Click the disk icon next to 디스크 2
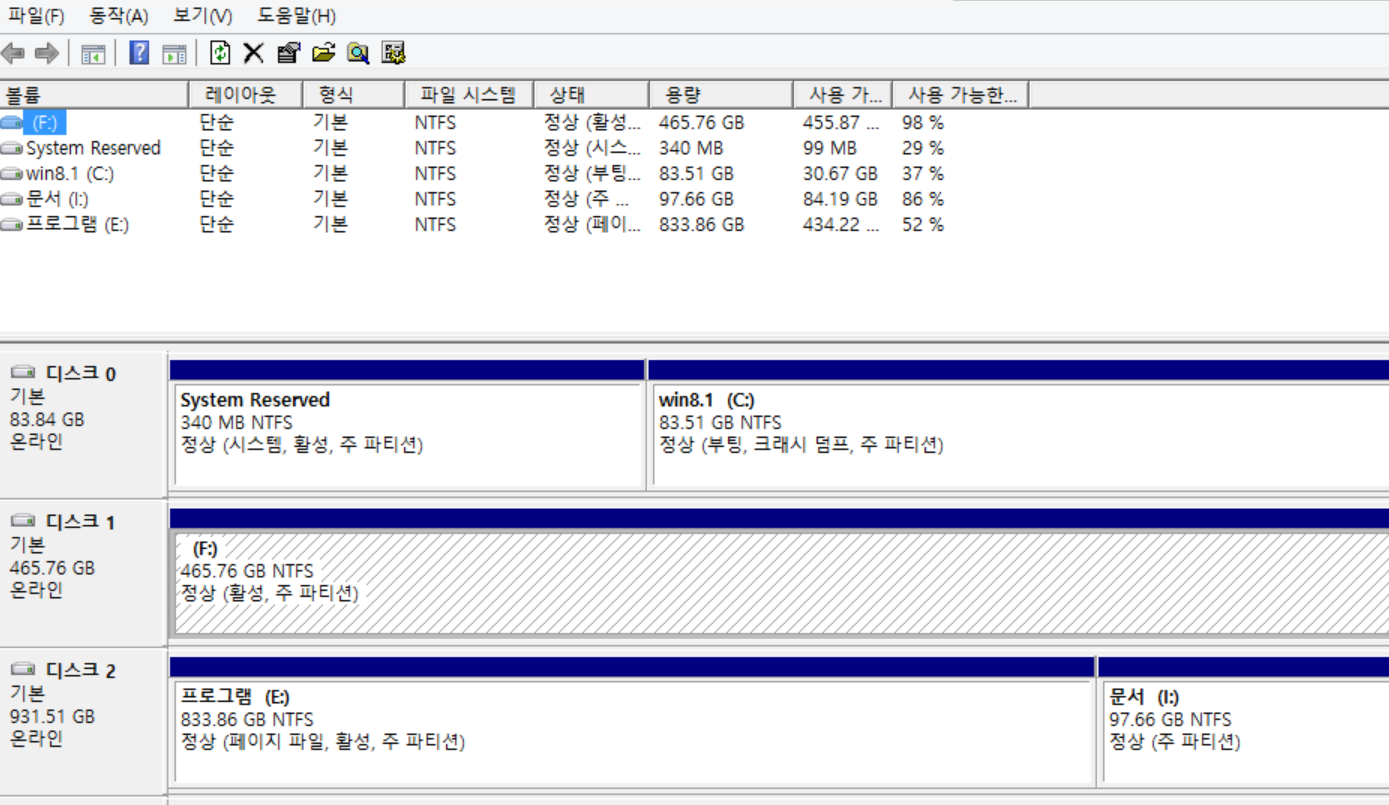 click(x=23, y=669)
